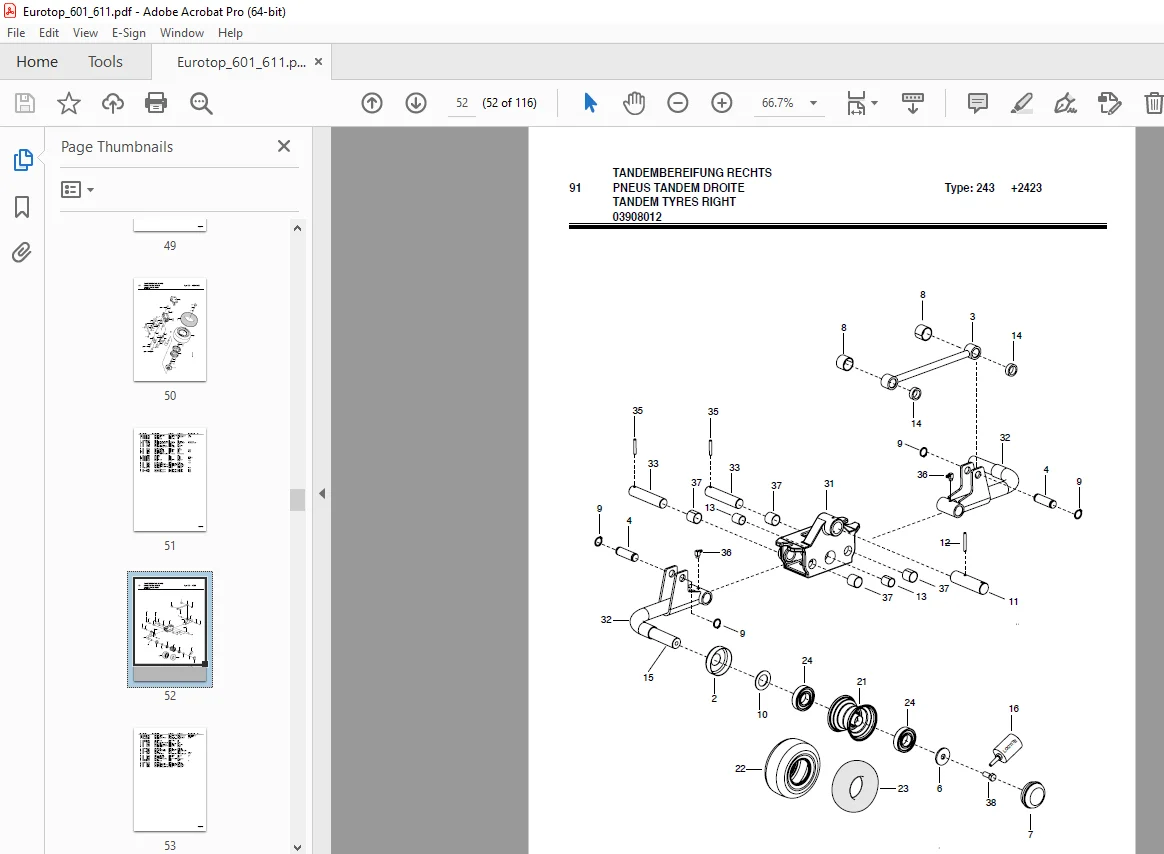Viewport: 1164px width, 854px height.
Task: Click thumbnail panel scroll up arrow
Action: [x=297, y=228]
